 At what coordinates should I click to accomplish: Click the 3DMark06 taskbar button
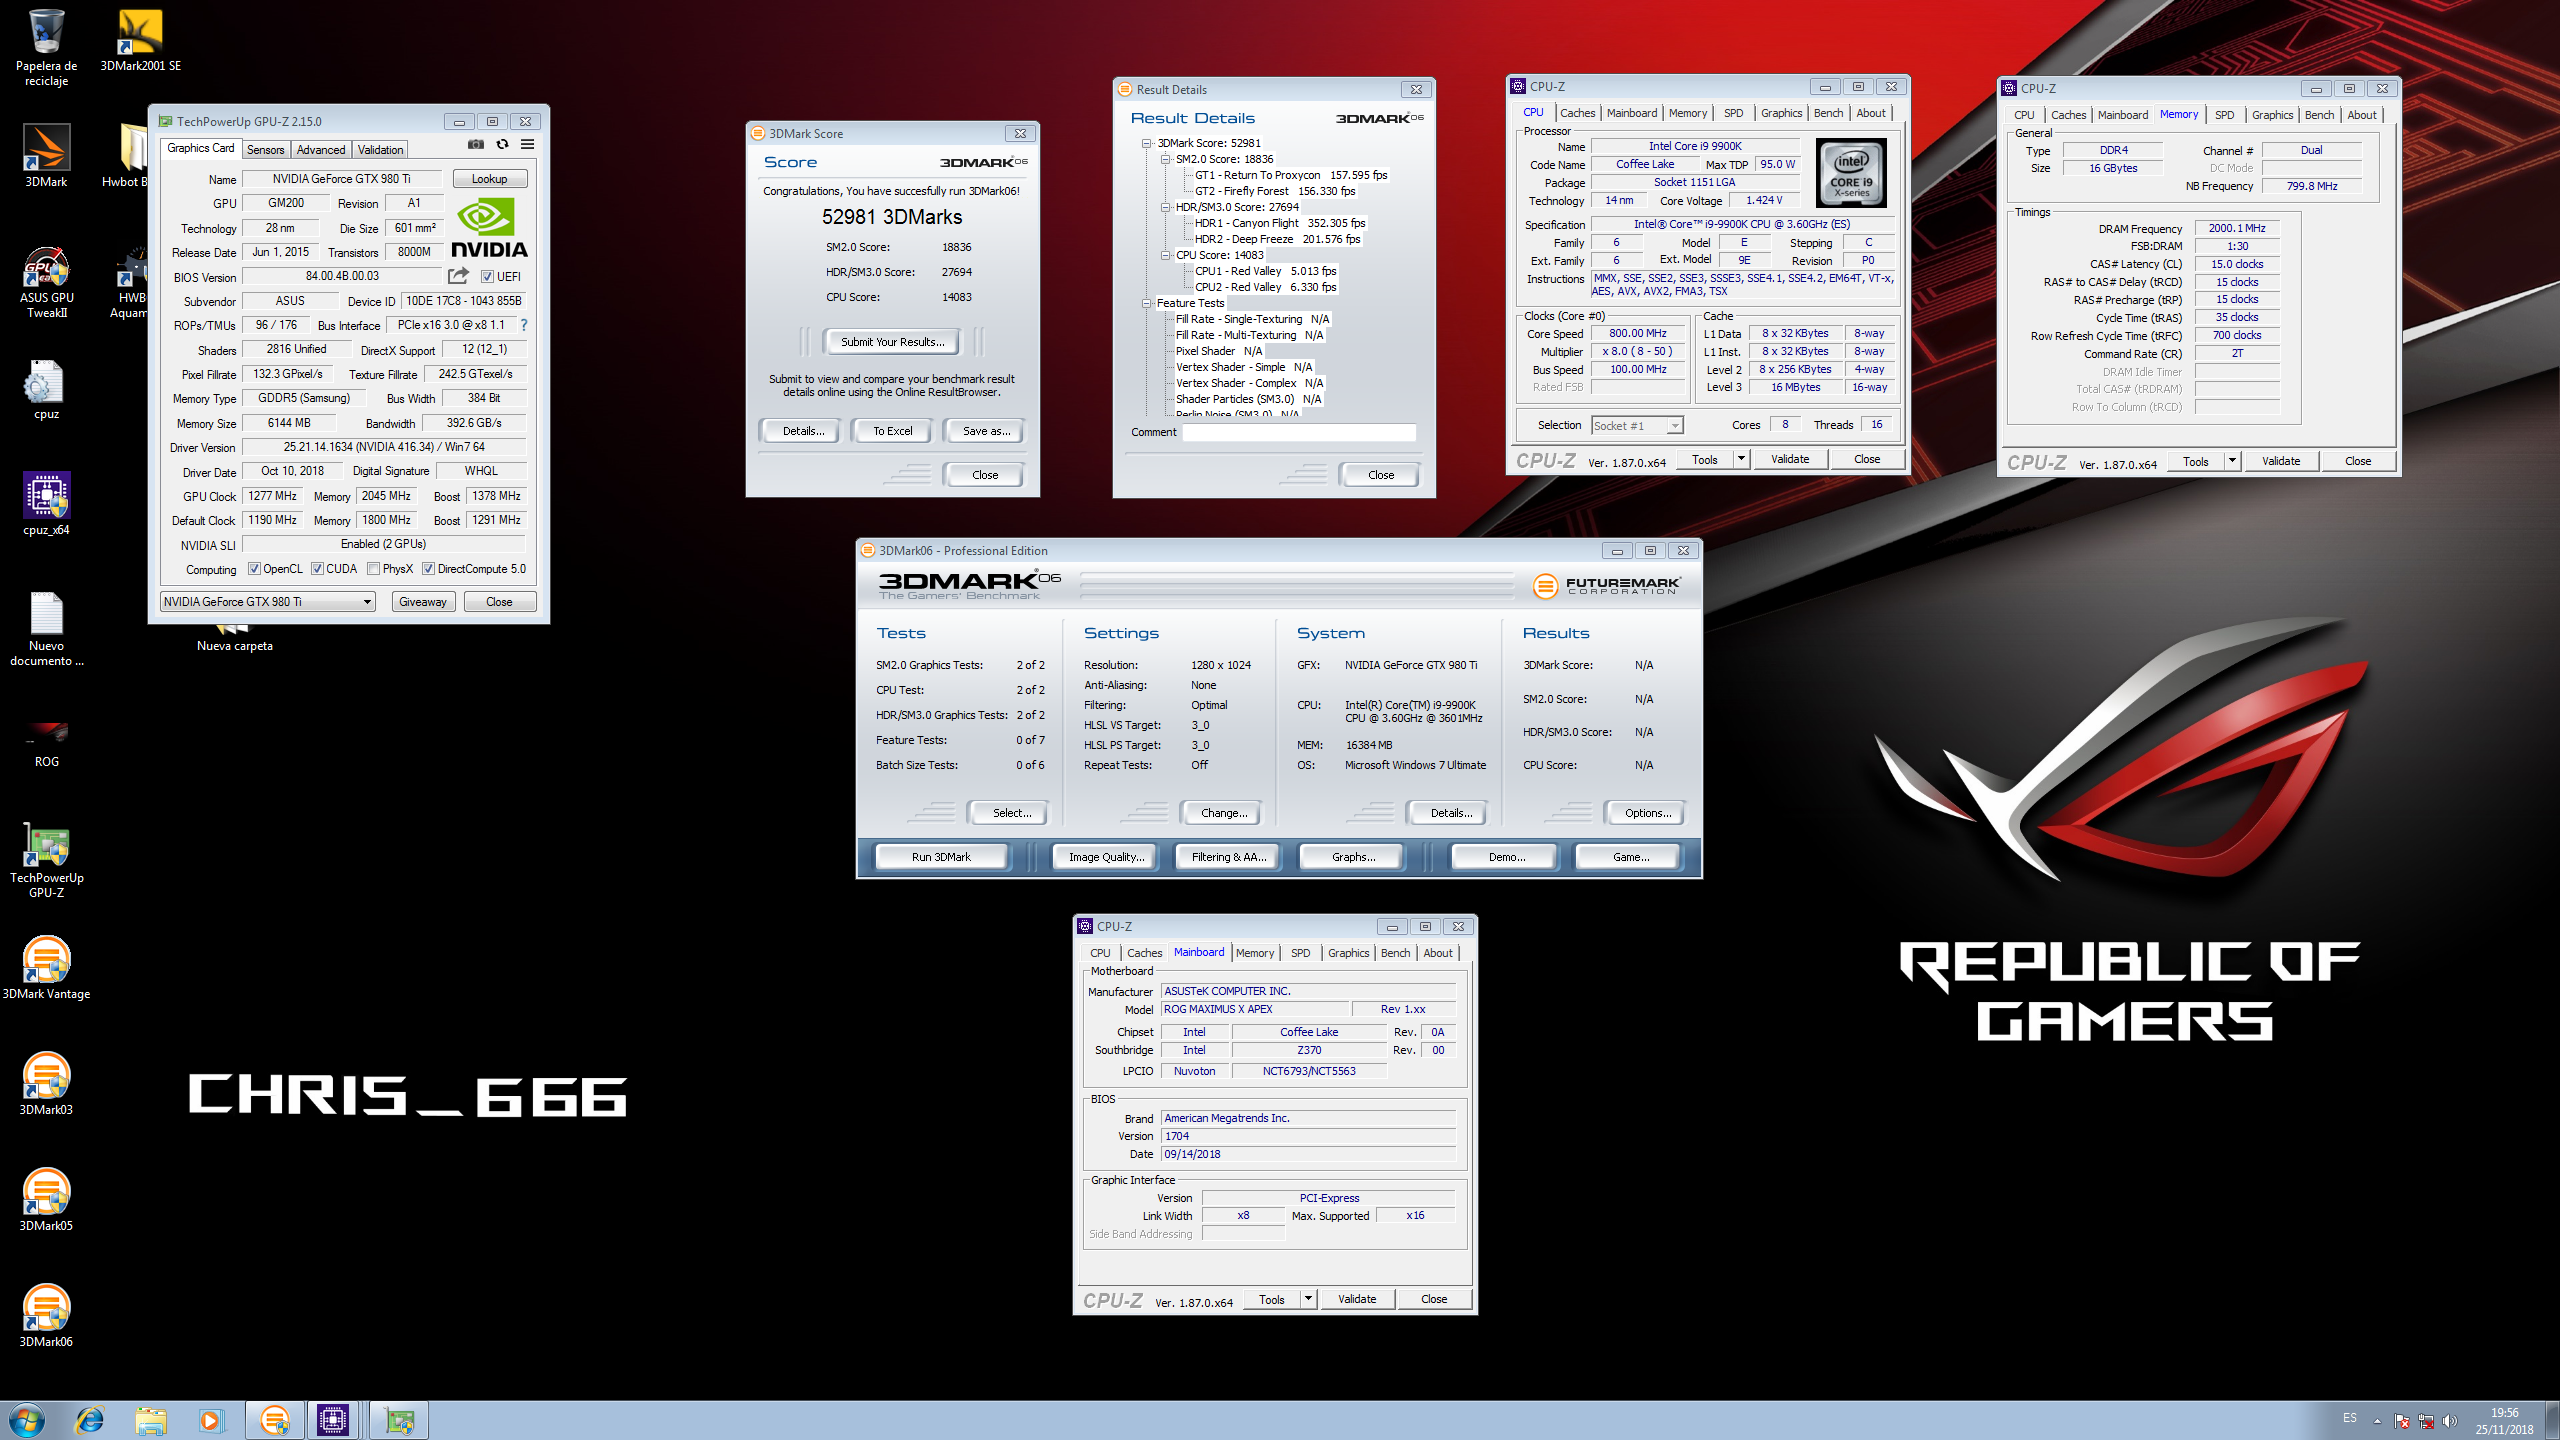(274, 1420)
